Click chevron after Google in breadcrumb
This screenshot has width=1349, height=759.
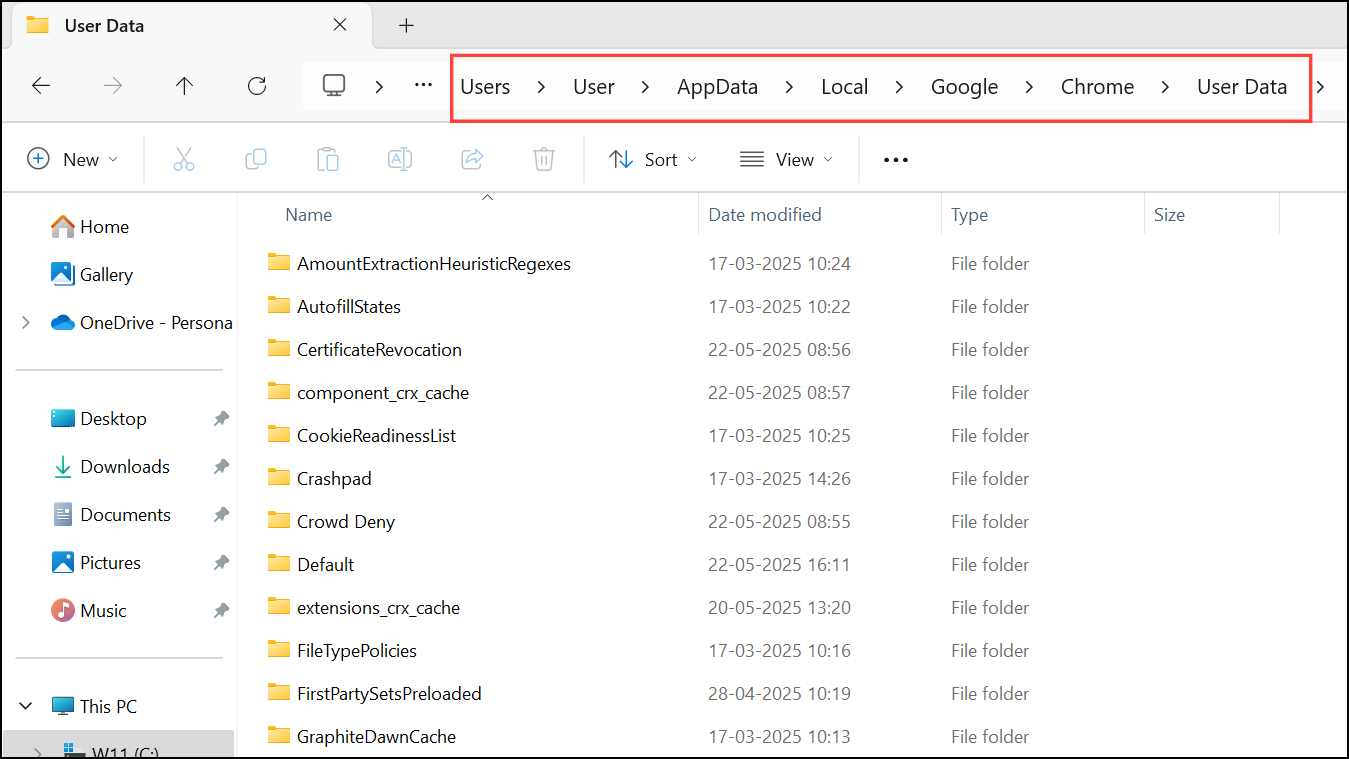1029,87
